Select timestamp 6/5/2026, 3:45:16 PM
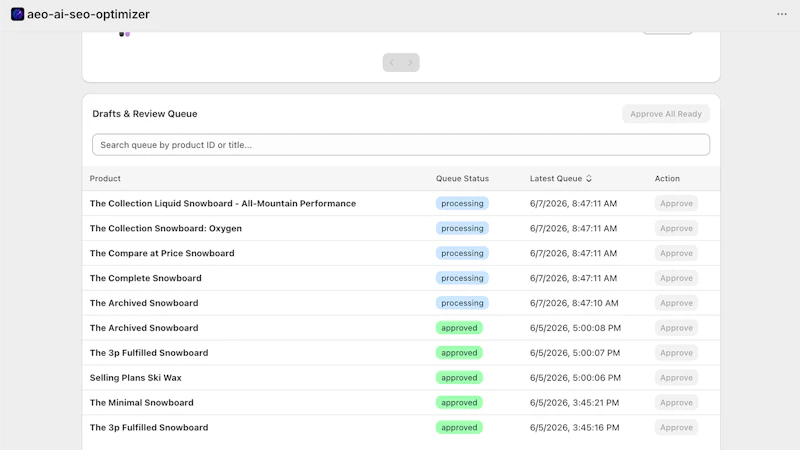The image size is (800, 450). tap(574, 428)
